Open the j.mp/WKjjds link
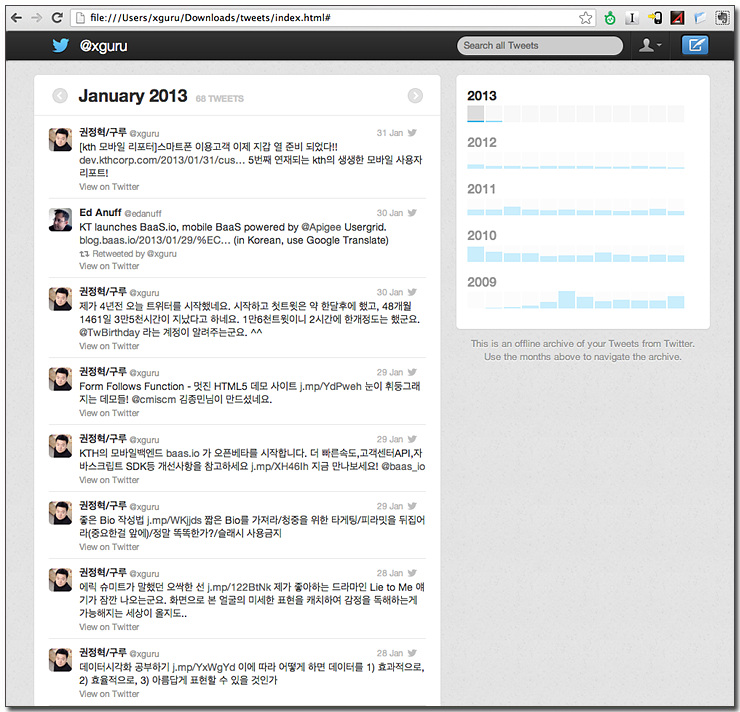This screenshot has height=712, width=740. click(175, 520)
